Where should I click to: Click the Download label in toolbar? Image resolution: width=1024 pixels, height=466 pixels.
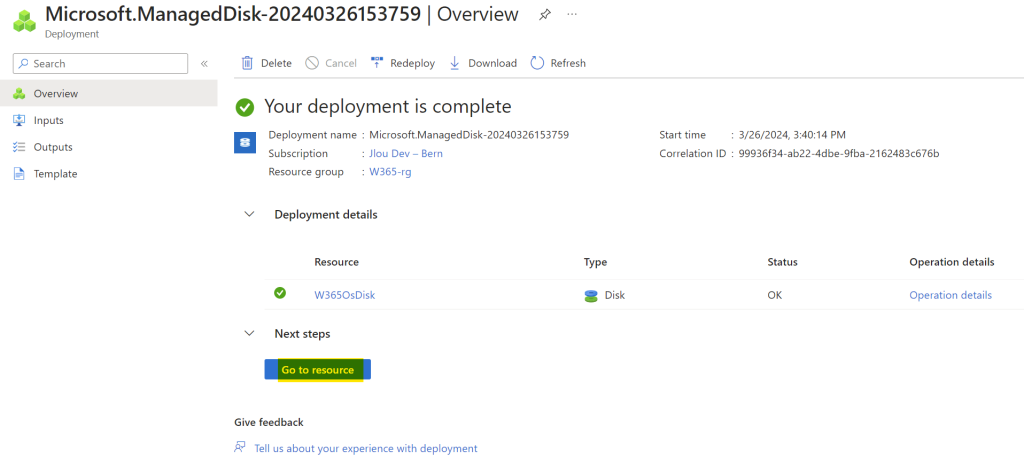tap(492, 63)
